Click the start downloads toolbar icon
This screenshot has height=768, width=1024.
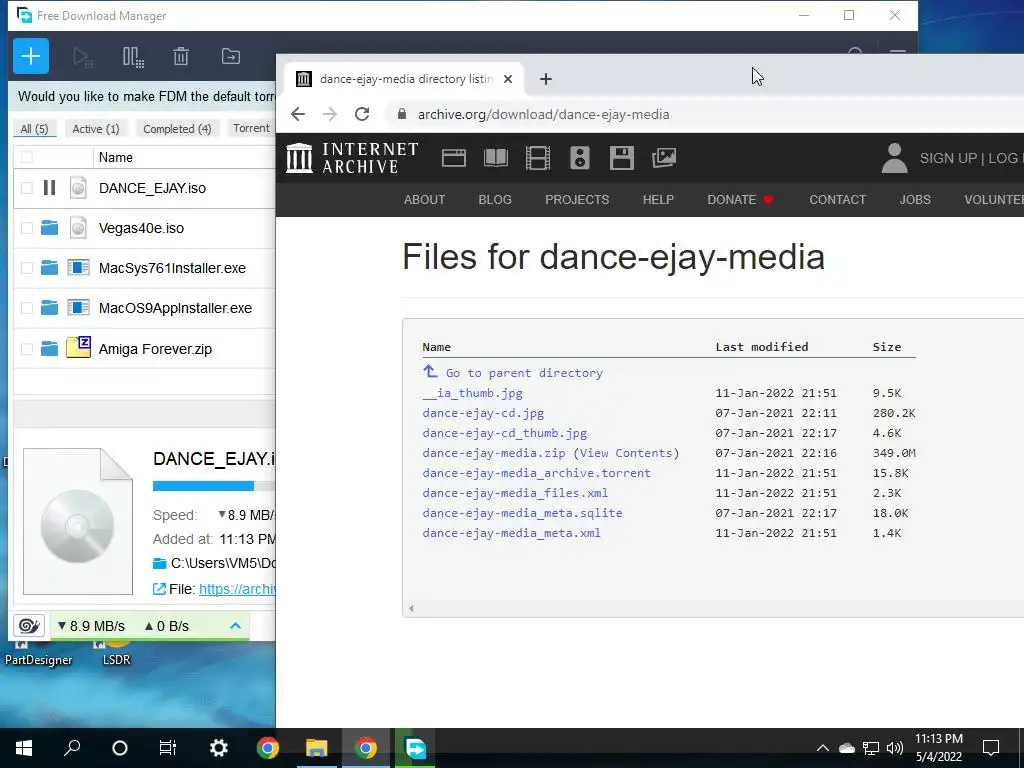tap(83, 57)
